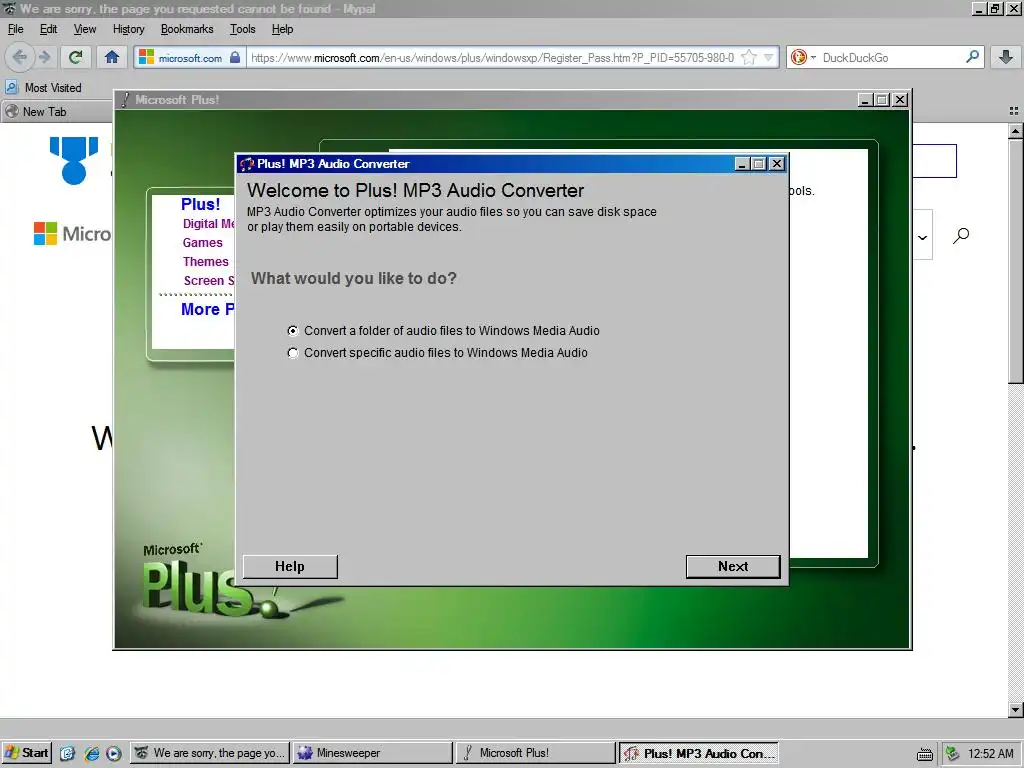Click the scrollbar down arrow in browser
This screenshot has width=1024, height=768.
coord(1015,709)
